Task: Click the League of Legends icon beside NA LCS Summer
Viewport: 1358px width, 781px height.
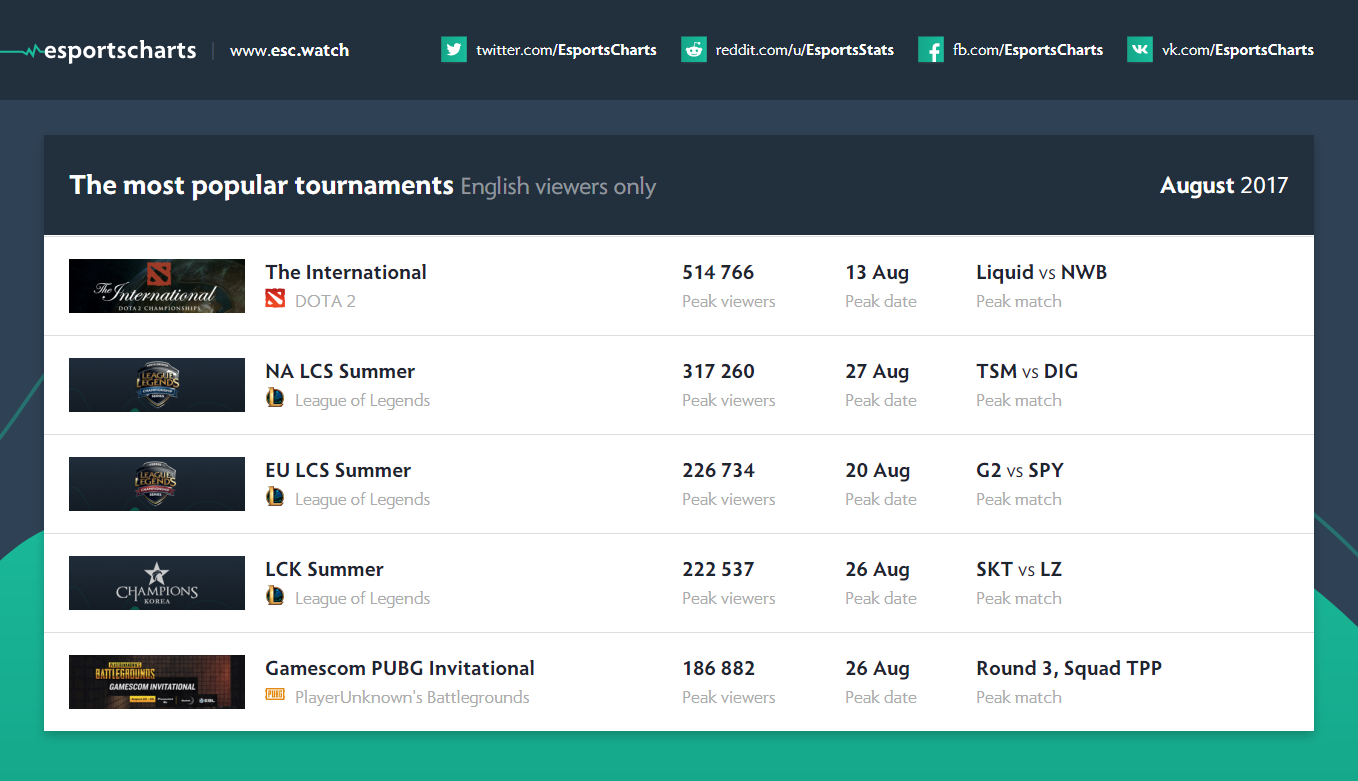Action: pyautogui.click(x=275, y=398)
